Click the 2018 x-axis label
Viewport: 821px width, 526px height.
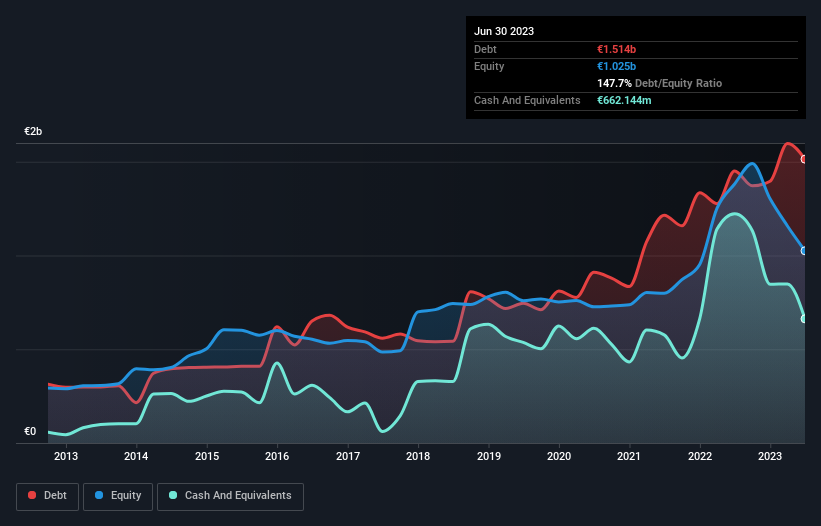pyautogui.click(x=418, y=456)
